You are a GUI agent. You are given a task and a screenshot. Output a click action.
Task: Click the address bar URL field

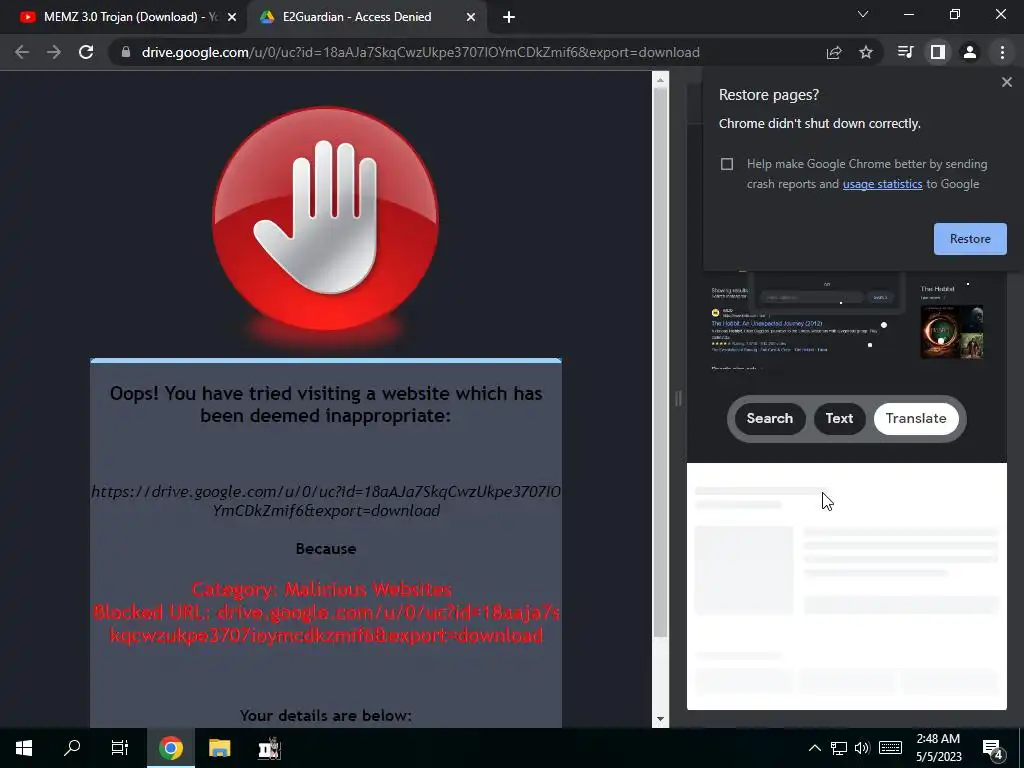pyautogui.click(x=421, y=52)
